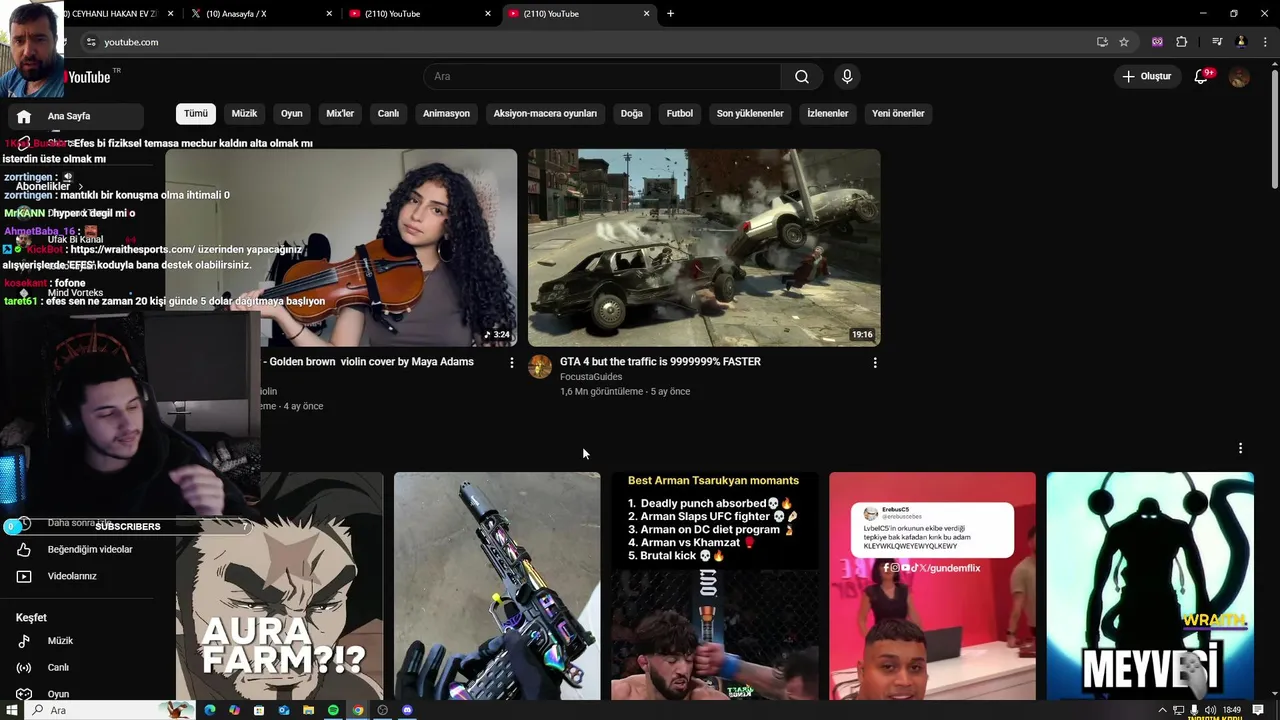Image resolution: width=1280 pixels, height=720 pixels.
Task: Select the İzlenenler filter chip
Action: [x=828, y=114]
